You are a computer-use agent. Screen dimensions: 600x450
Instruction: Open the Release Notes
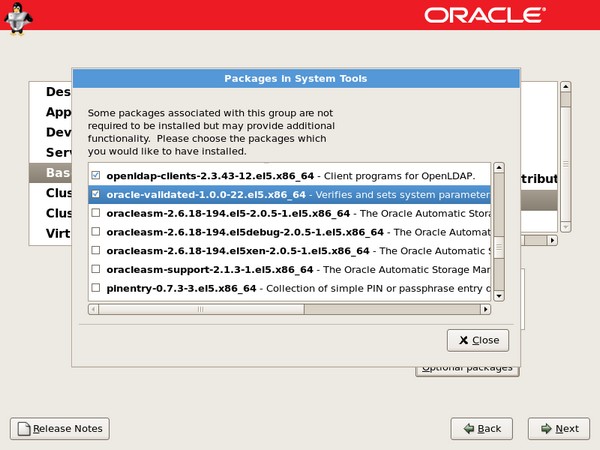tap(60, 429)
